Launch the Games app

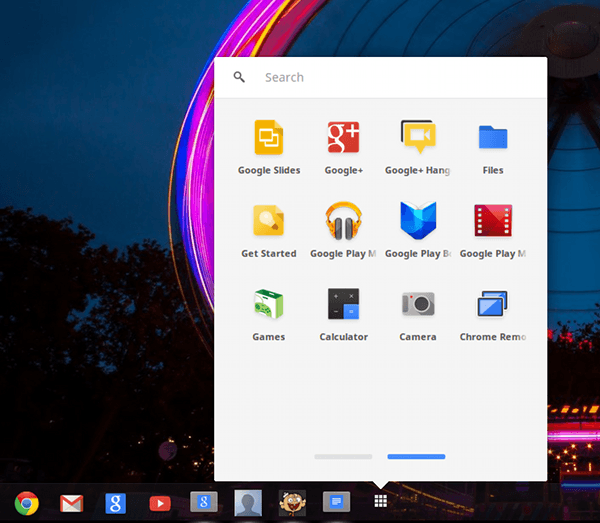[269, 304]
